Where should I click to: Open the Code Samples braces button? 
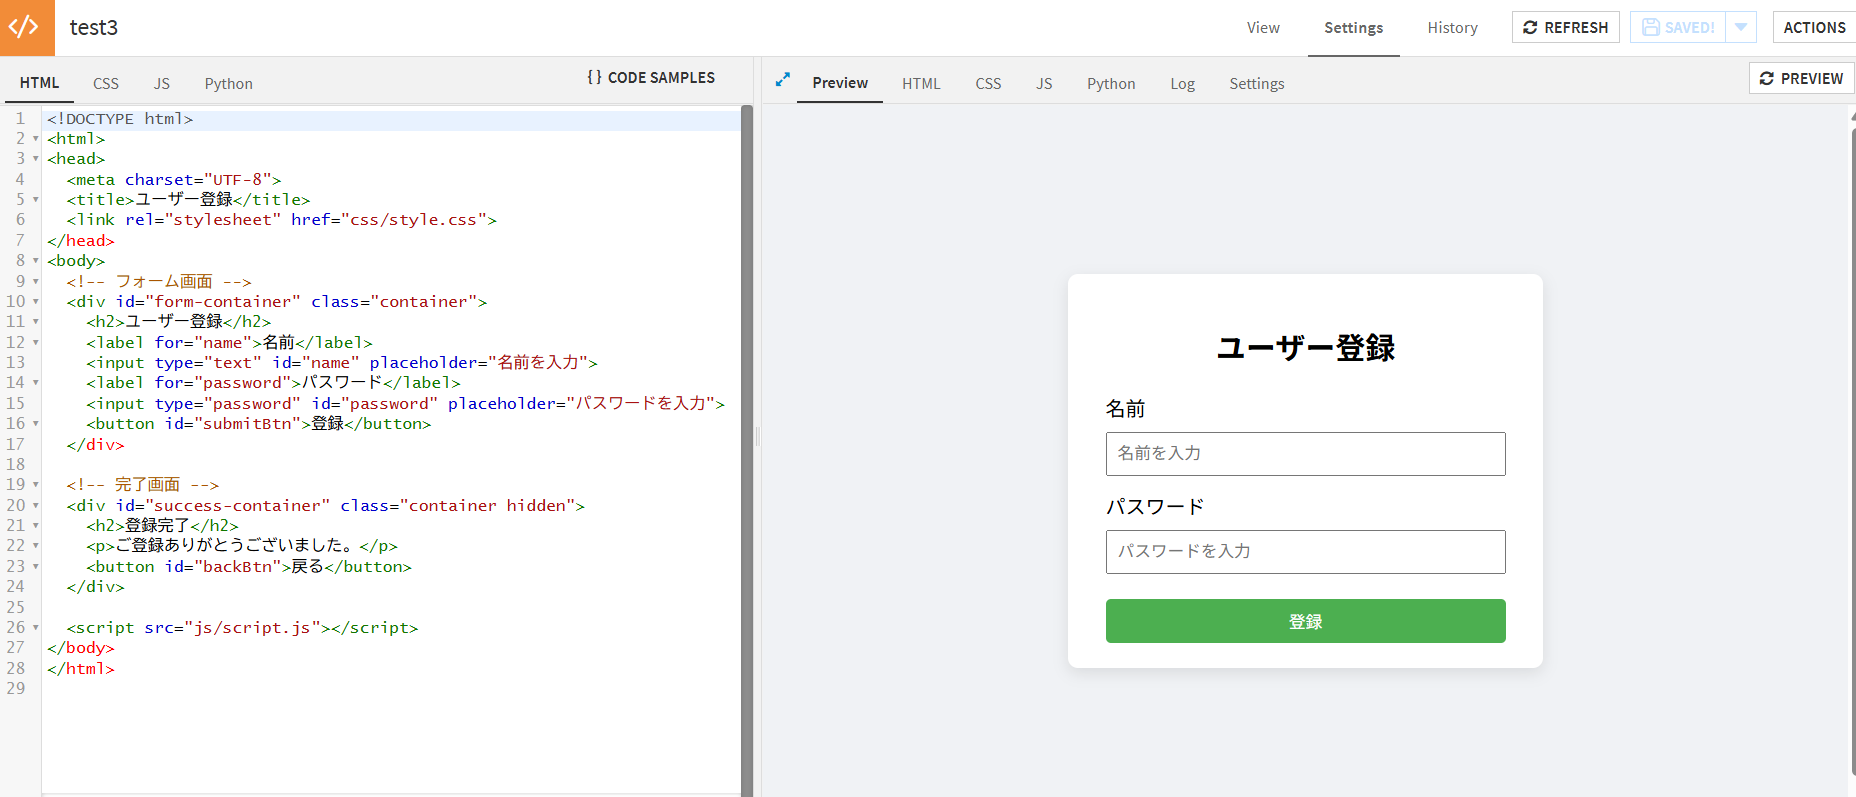coord(651,78)
